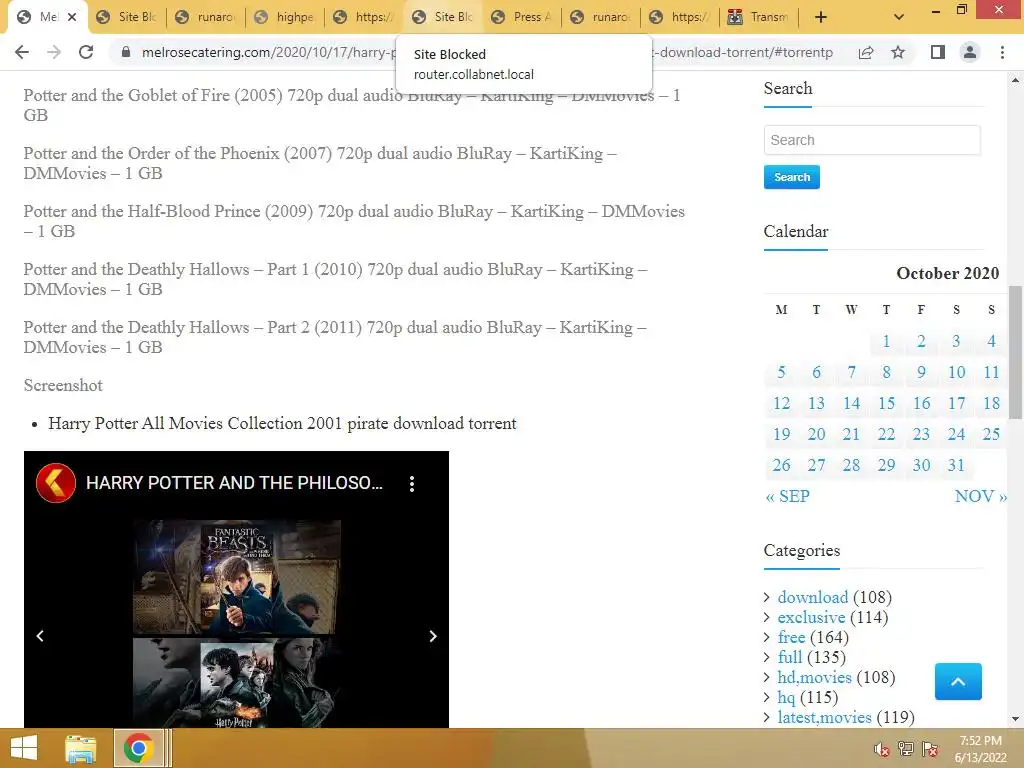Open the hd,movies category link
Screen dimensions: 1024x768
[x=814, y=677]
